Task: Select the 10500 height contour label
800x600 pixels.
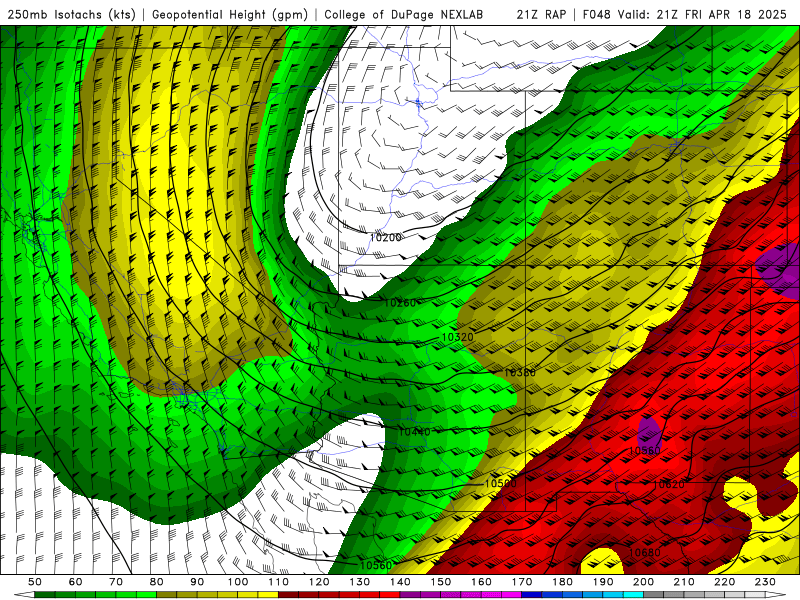Action: (501, 483)
